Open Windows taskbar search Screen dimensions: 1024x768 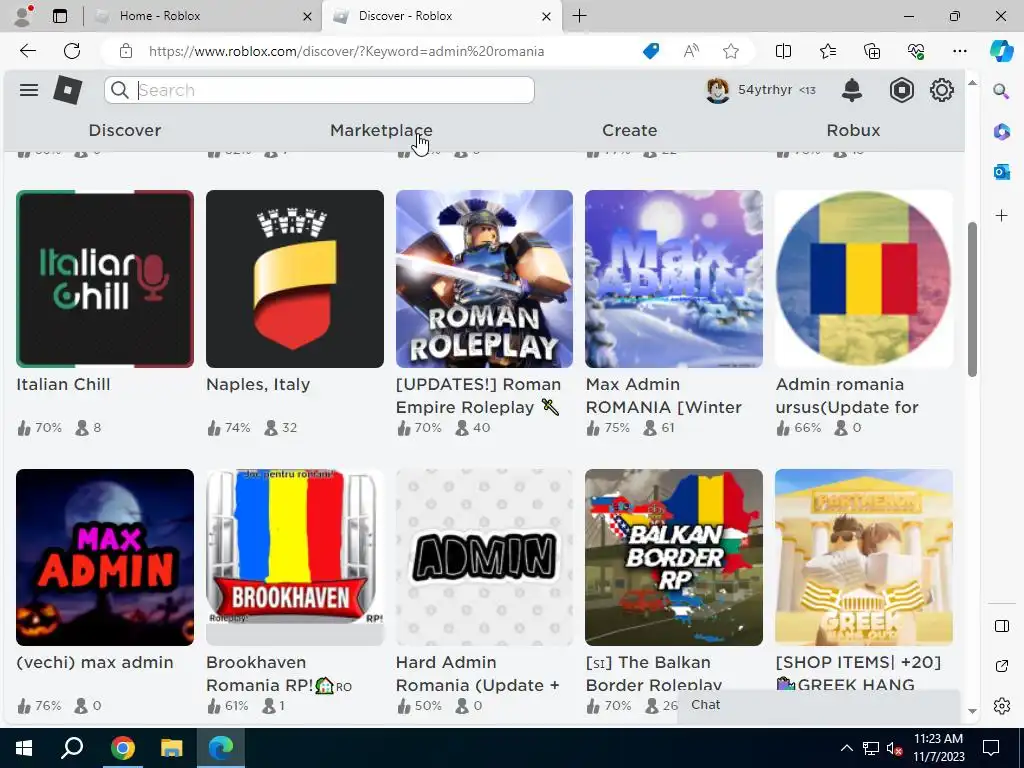(x=72, y=748)
